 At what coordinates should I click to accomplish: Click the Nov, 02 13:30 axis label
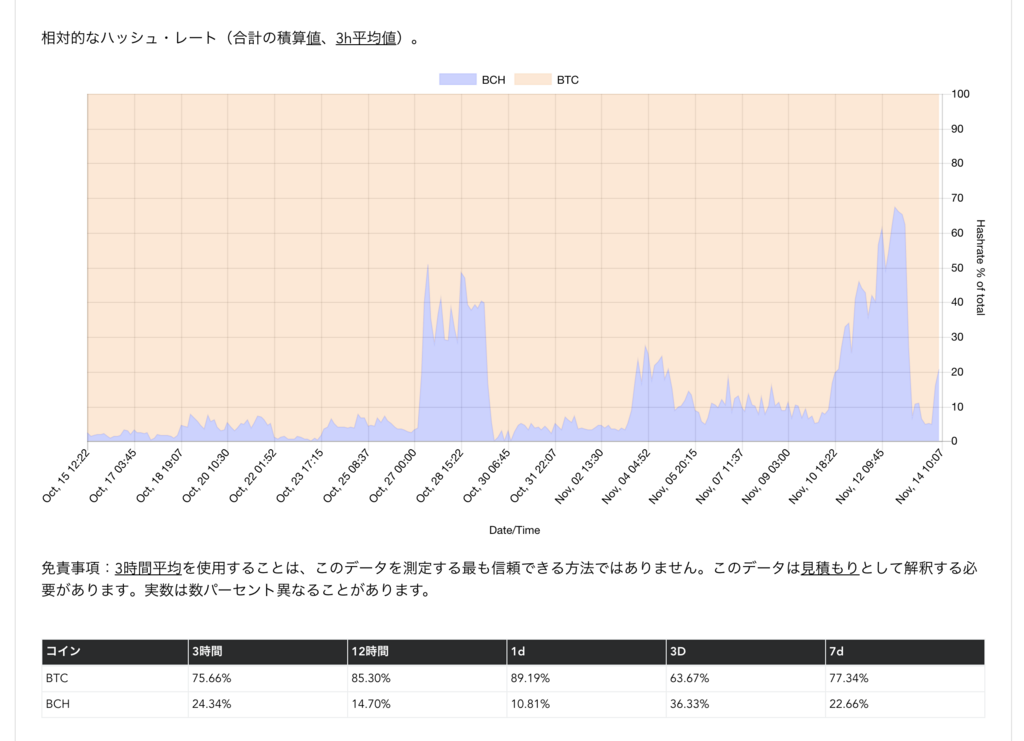[579, 476]
